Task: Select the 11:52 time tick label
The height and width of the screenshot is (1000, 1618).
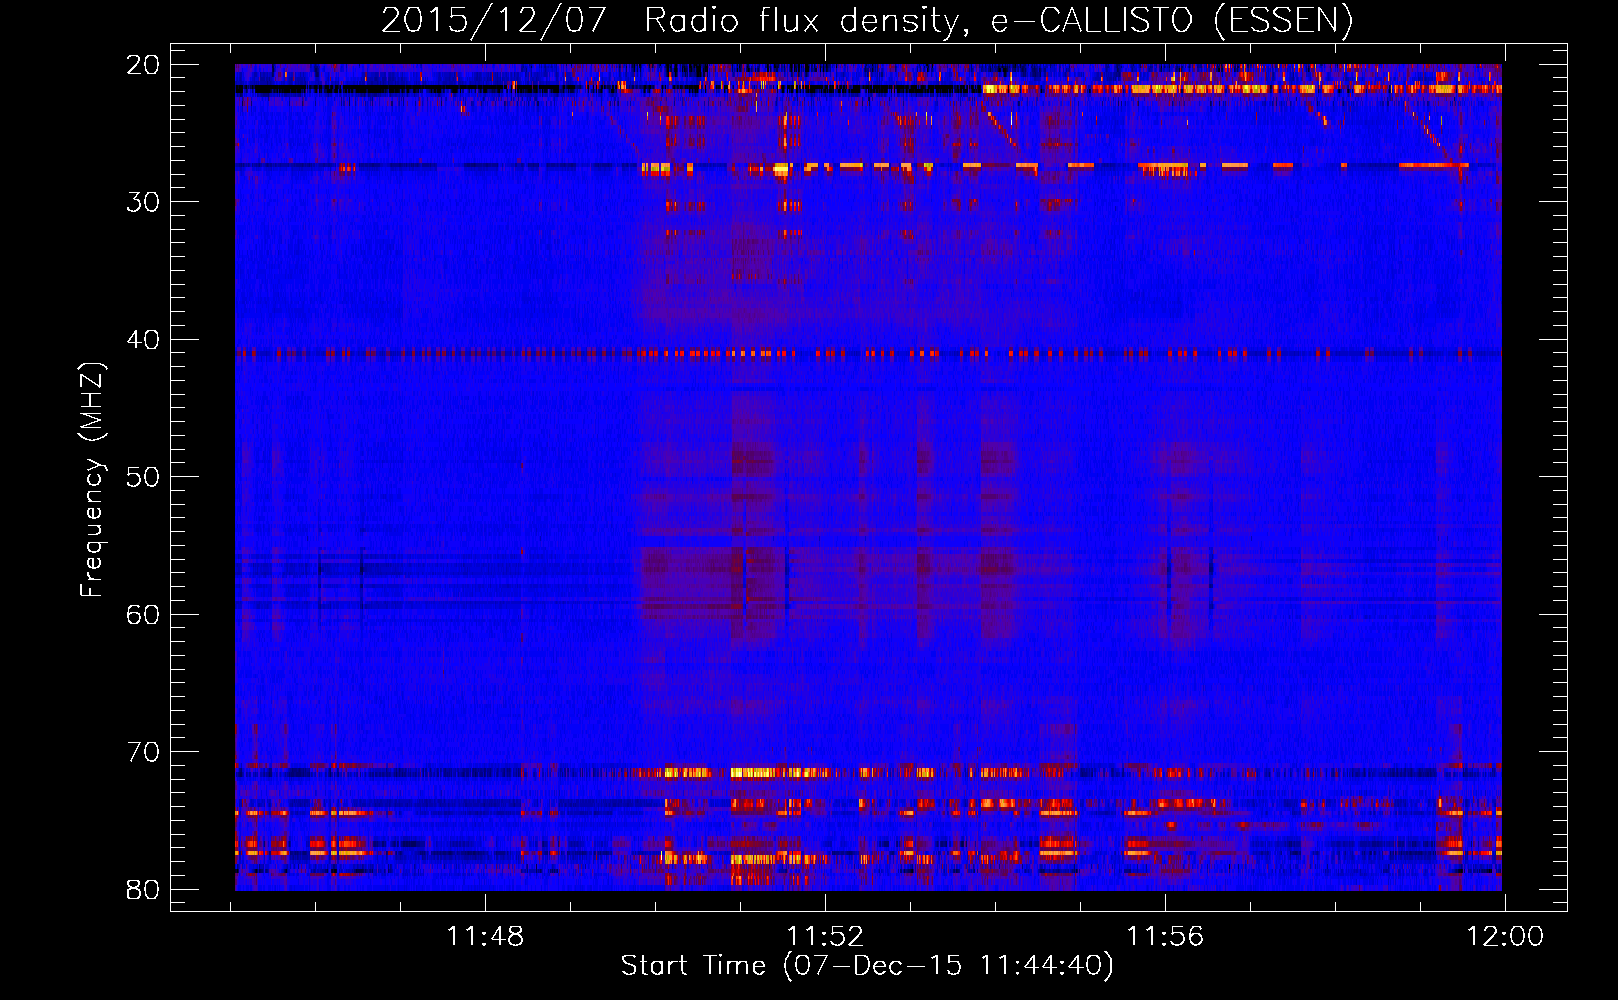Action: click(825, 937)
